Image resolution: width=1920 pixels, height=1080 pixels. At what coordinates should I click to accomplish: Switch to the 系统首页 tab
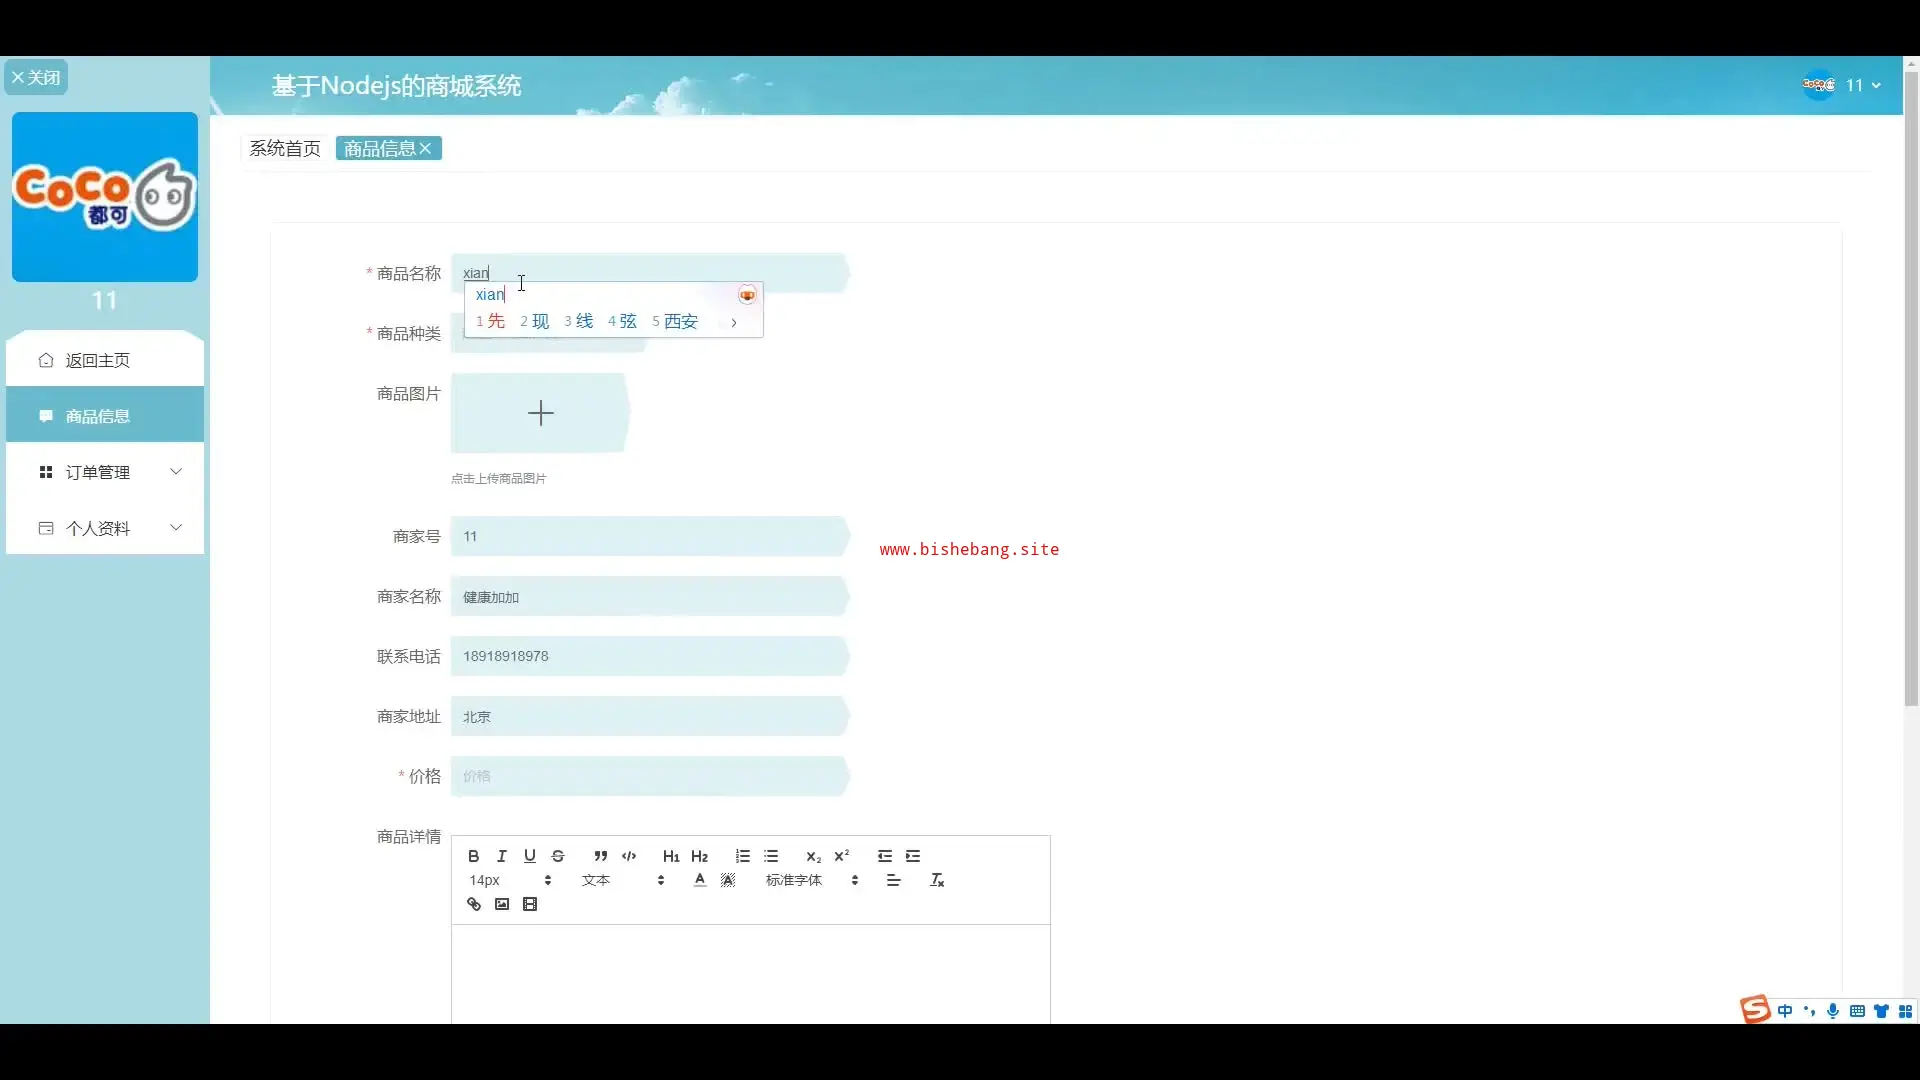point(285,149)
